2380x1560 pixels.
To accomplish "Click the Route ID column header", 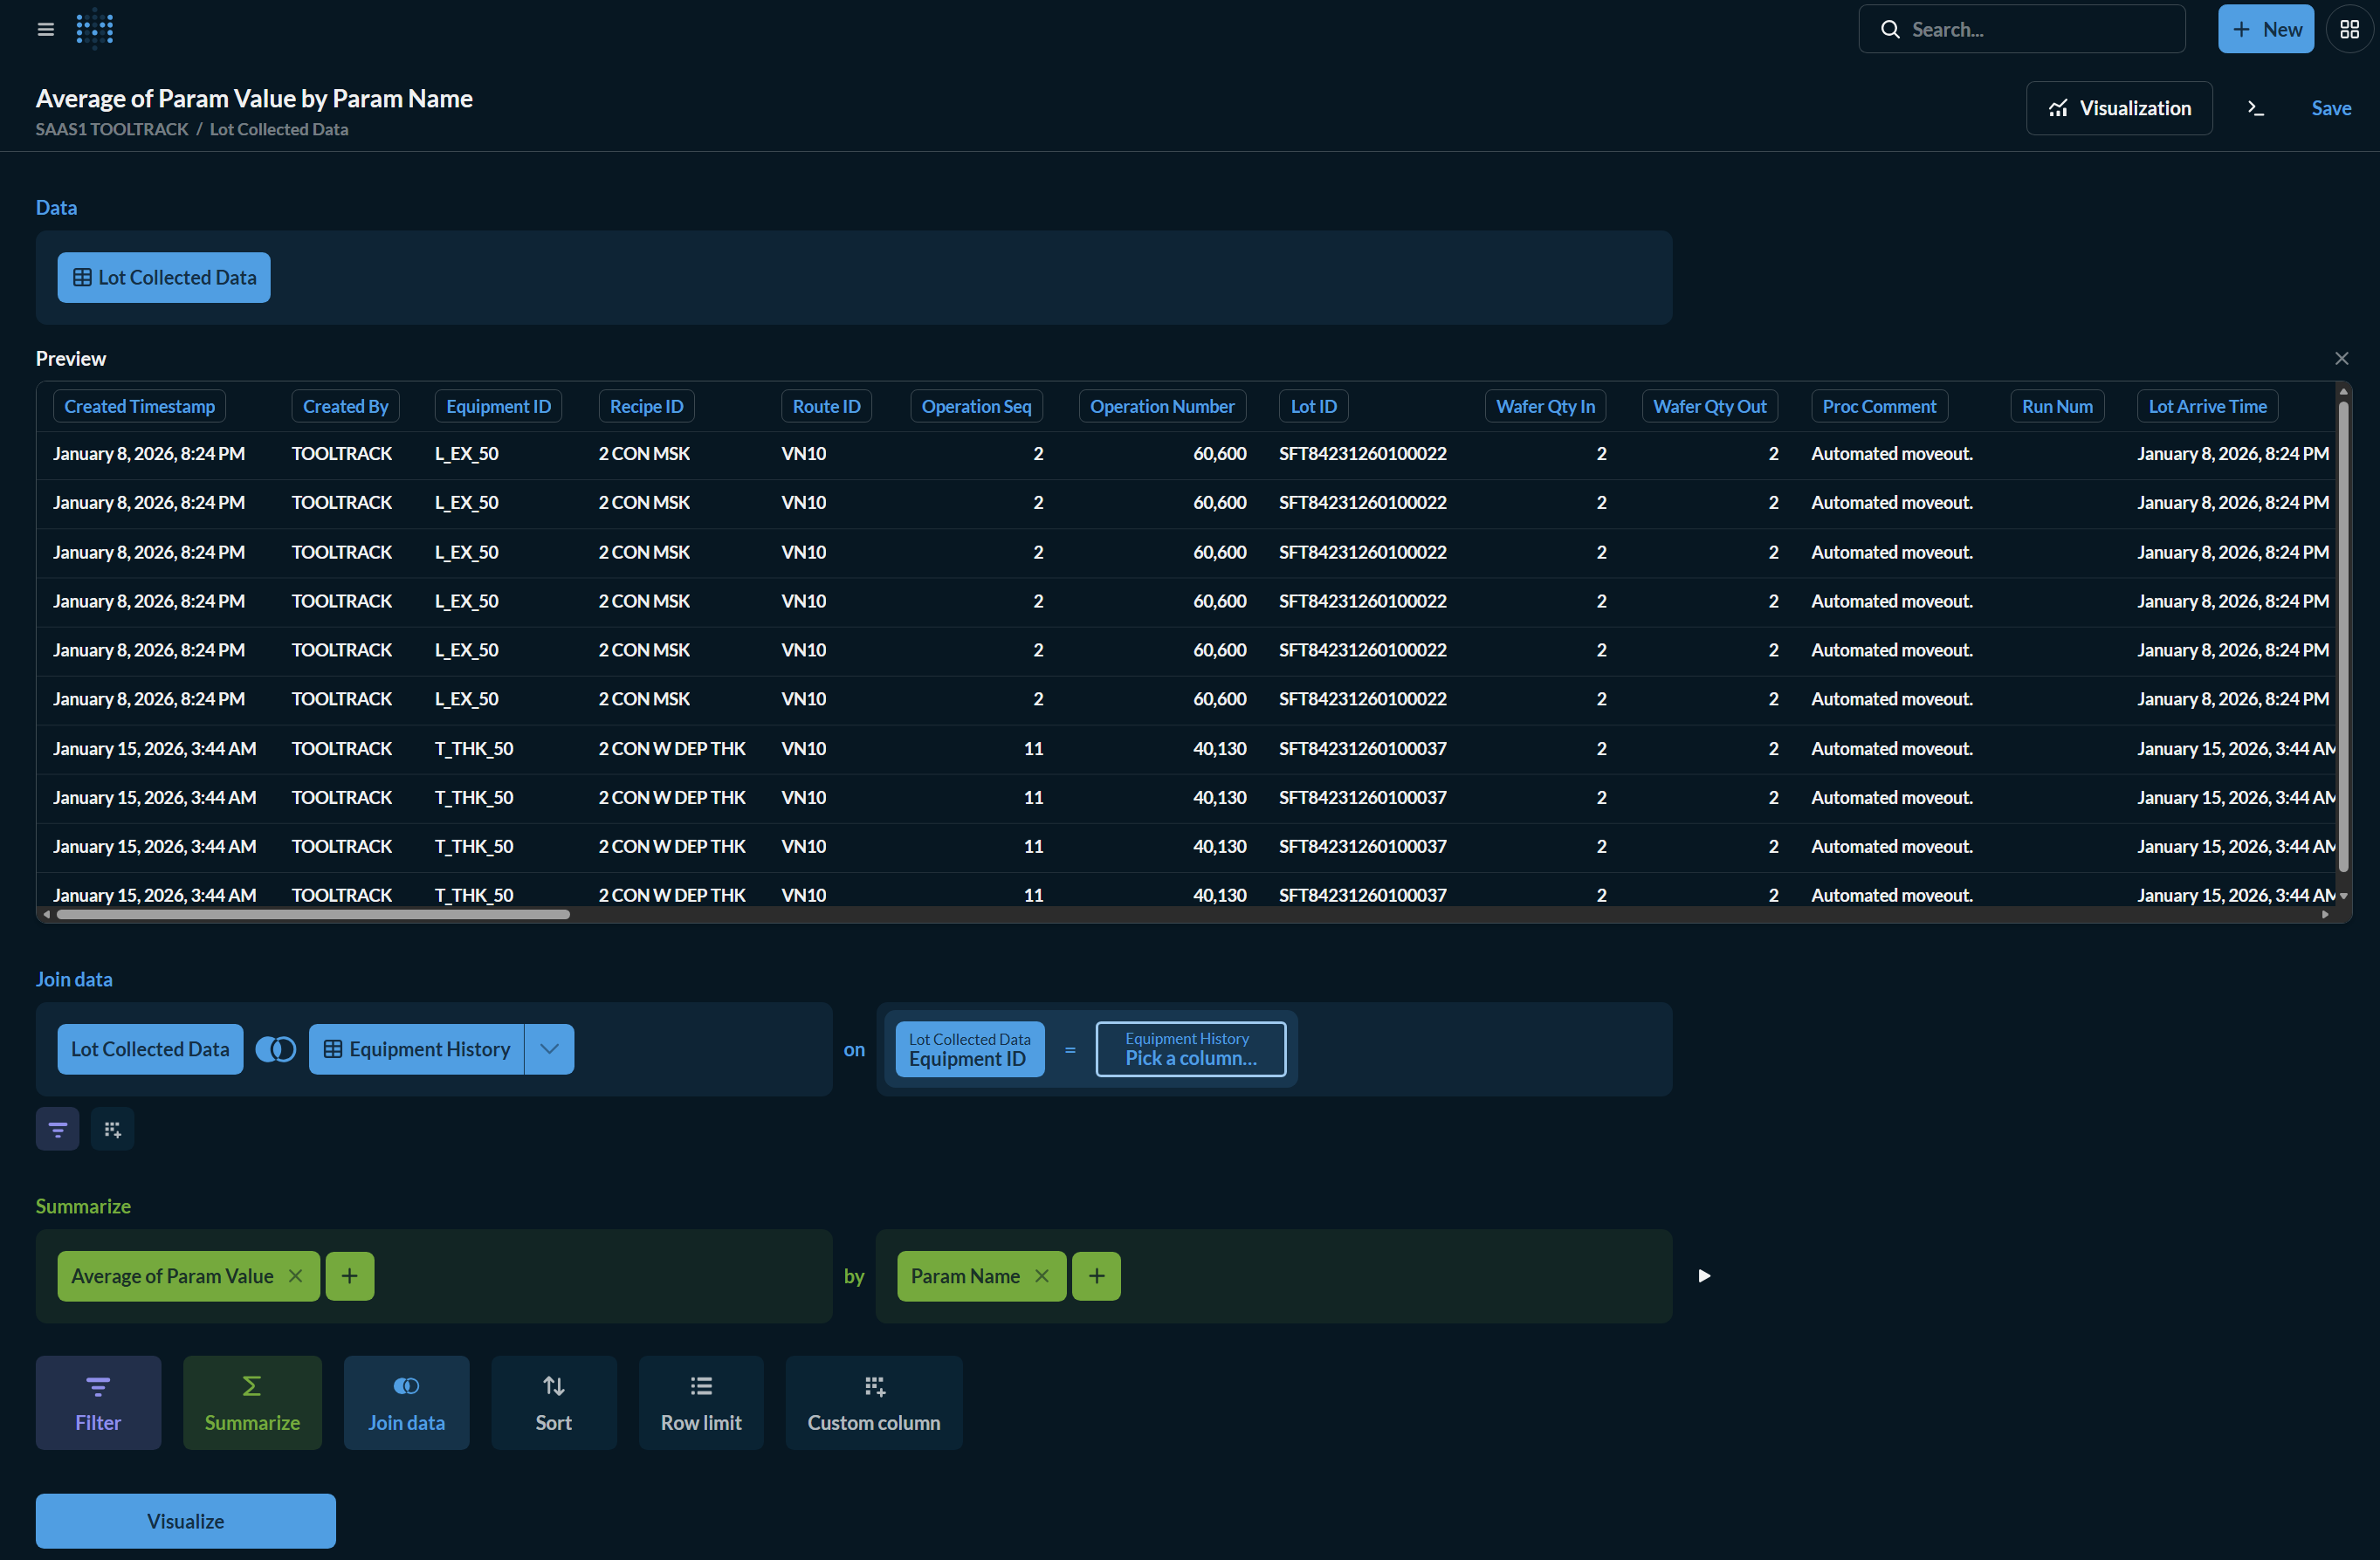I will (826, 406).
